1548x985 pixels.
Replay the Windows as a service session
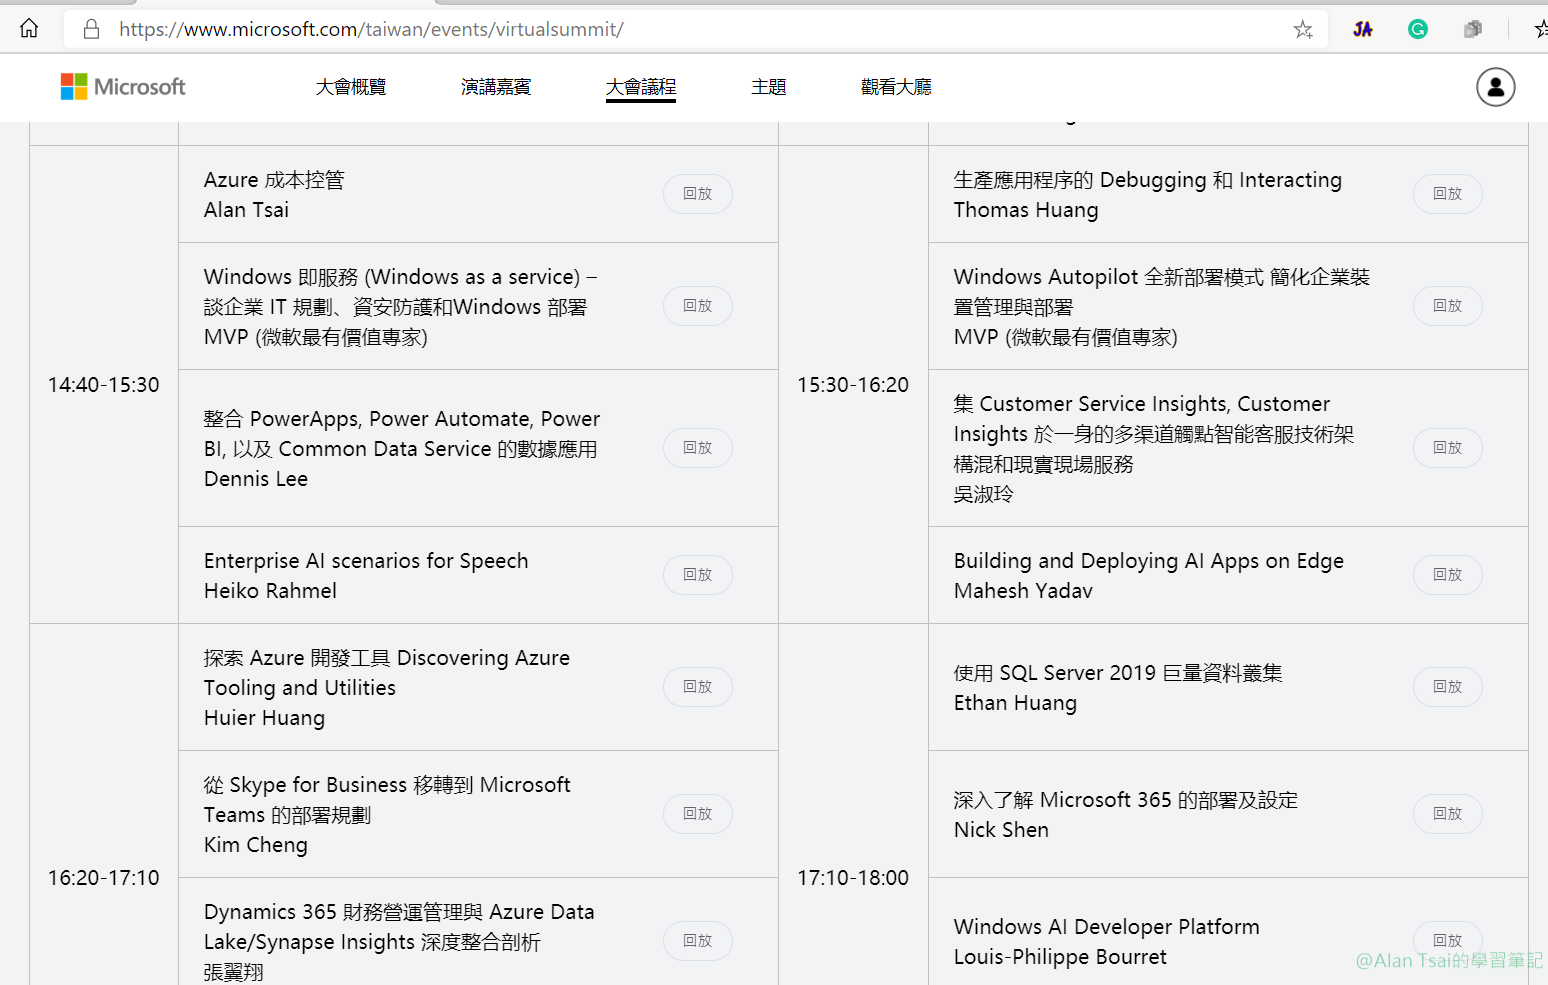698,306
